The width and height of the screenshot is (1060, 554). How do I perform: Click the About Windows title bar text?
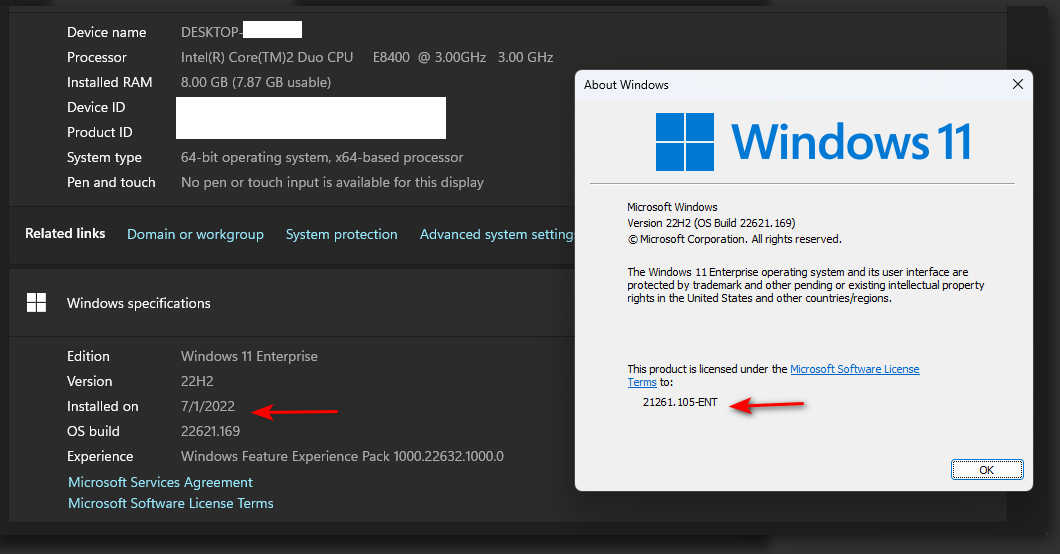(626, 84)
